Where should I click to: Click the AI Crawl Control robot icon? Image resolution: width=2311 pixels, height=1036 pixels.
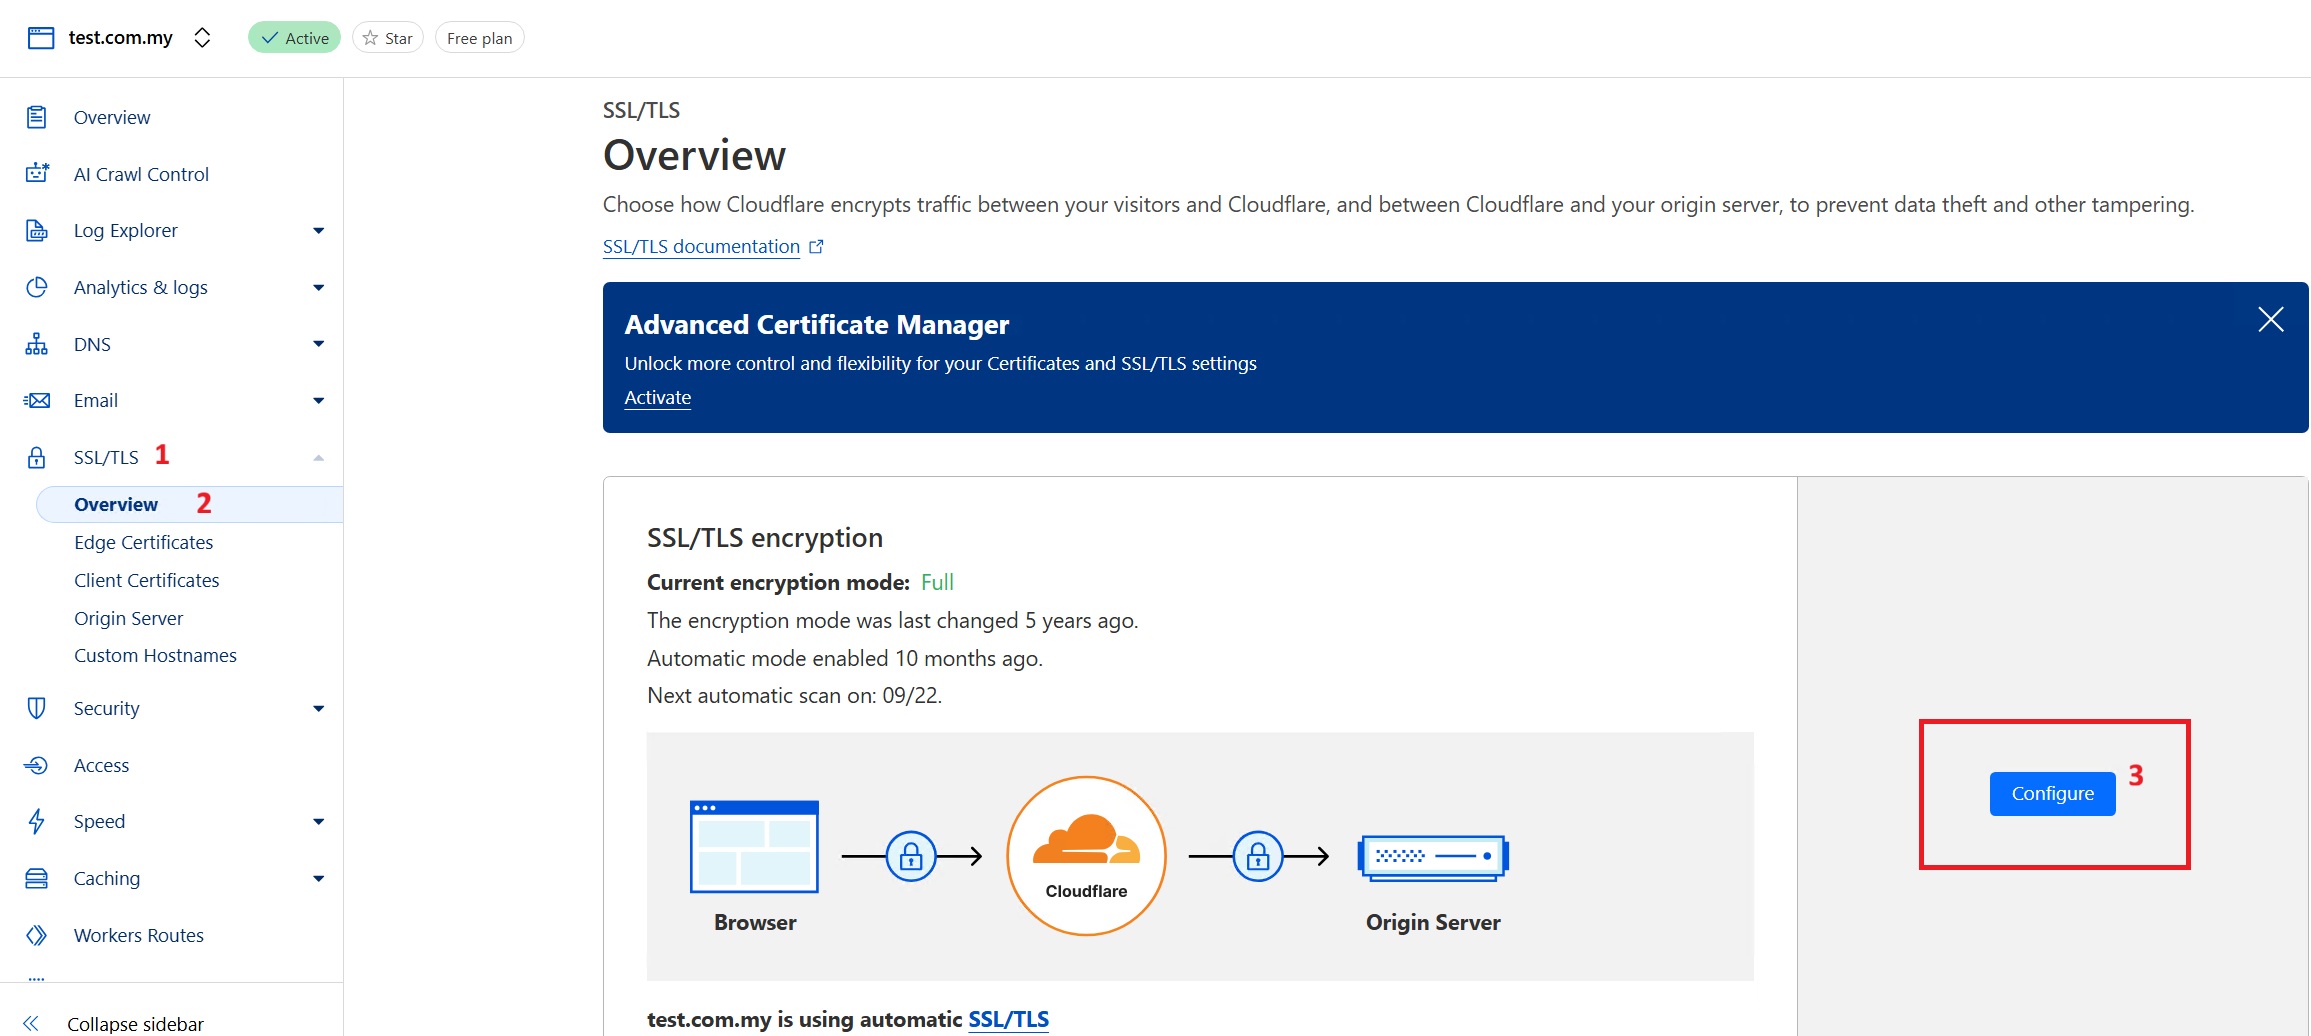37,173
